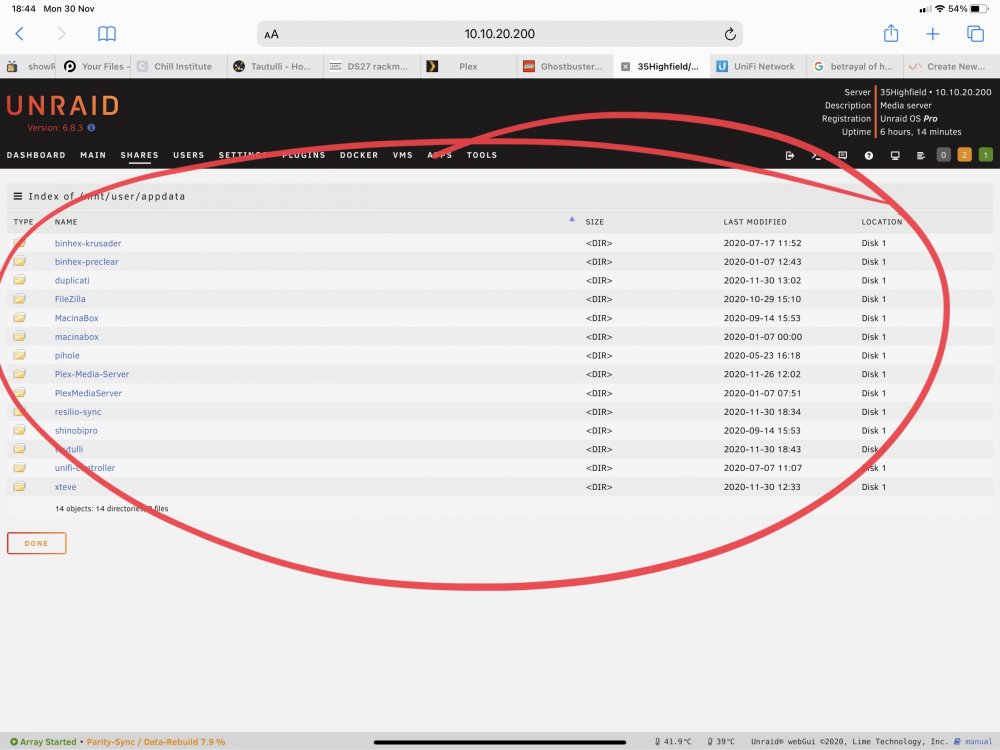The width and height of the screenshot is (1000, 750).
Task: Open the Unraid terminal icon
Action: [x=816, y=155]
